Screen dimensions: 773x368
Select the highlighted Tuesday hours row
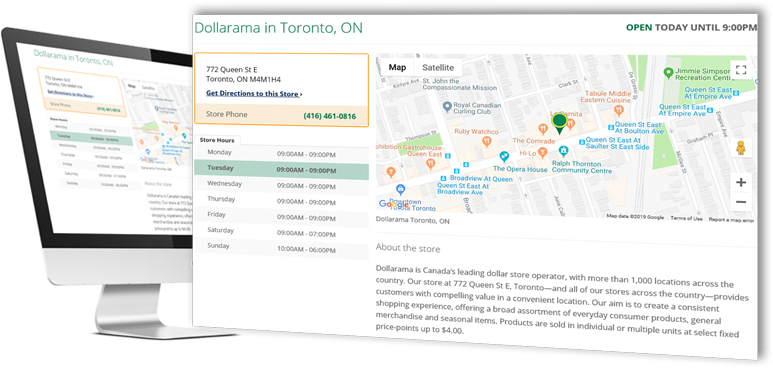281,170
